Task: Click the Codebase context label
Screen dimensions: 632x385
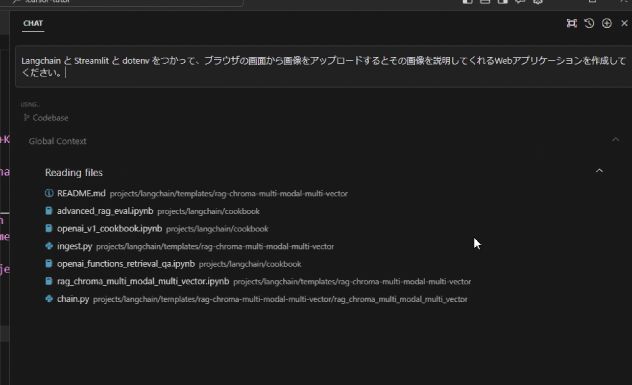Action: point(50,118)
